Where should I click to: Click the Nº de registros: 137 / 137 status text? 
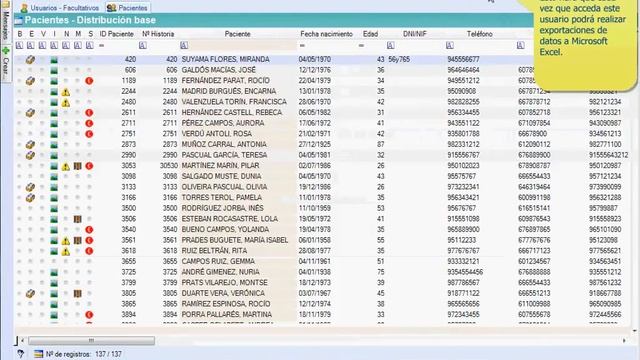click(x=84, y=354)
